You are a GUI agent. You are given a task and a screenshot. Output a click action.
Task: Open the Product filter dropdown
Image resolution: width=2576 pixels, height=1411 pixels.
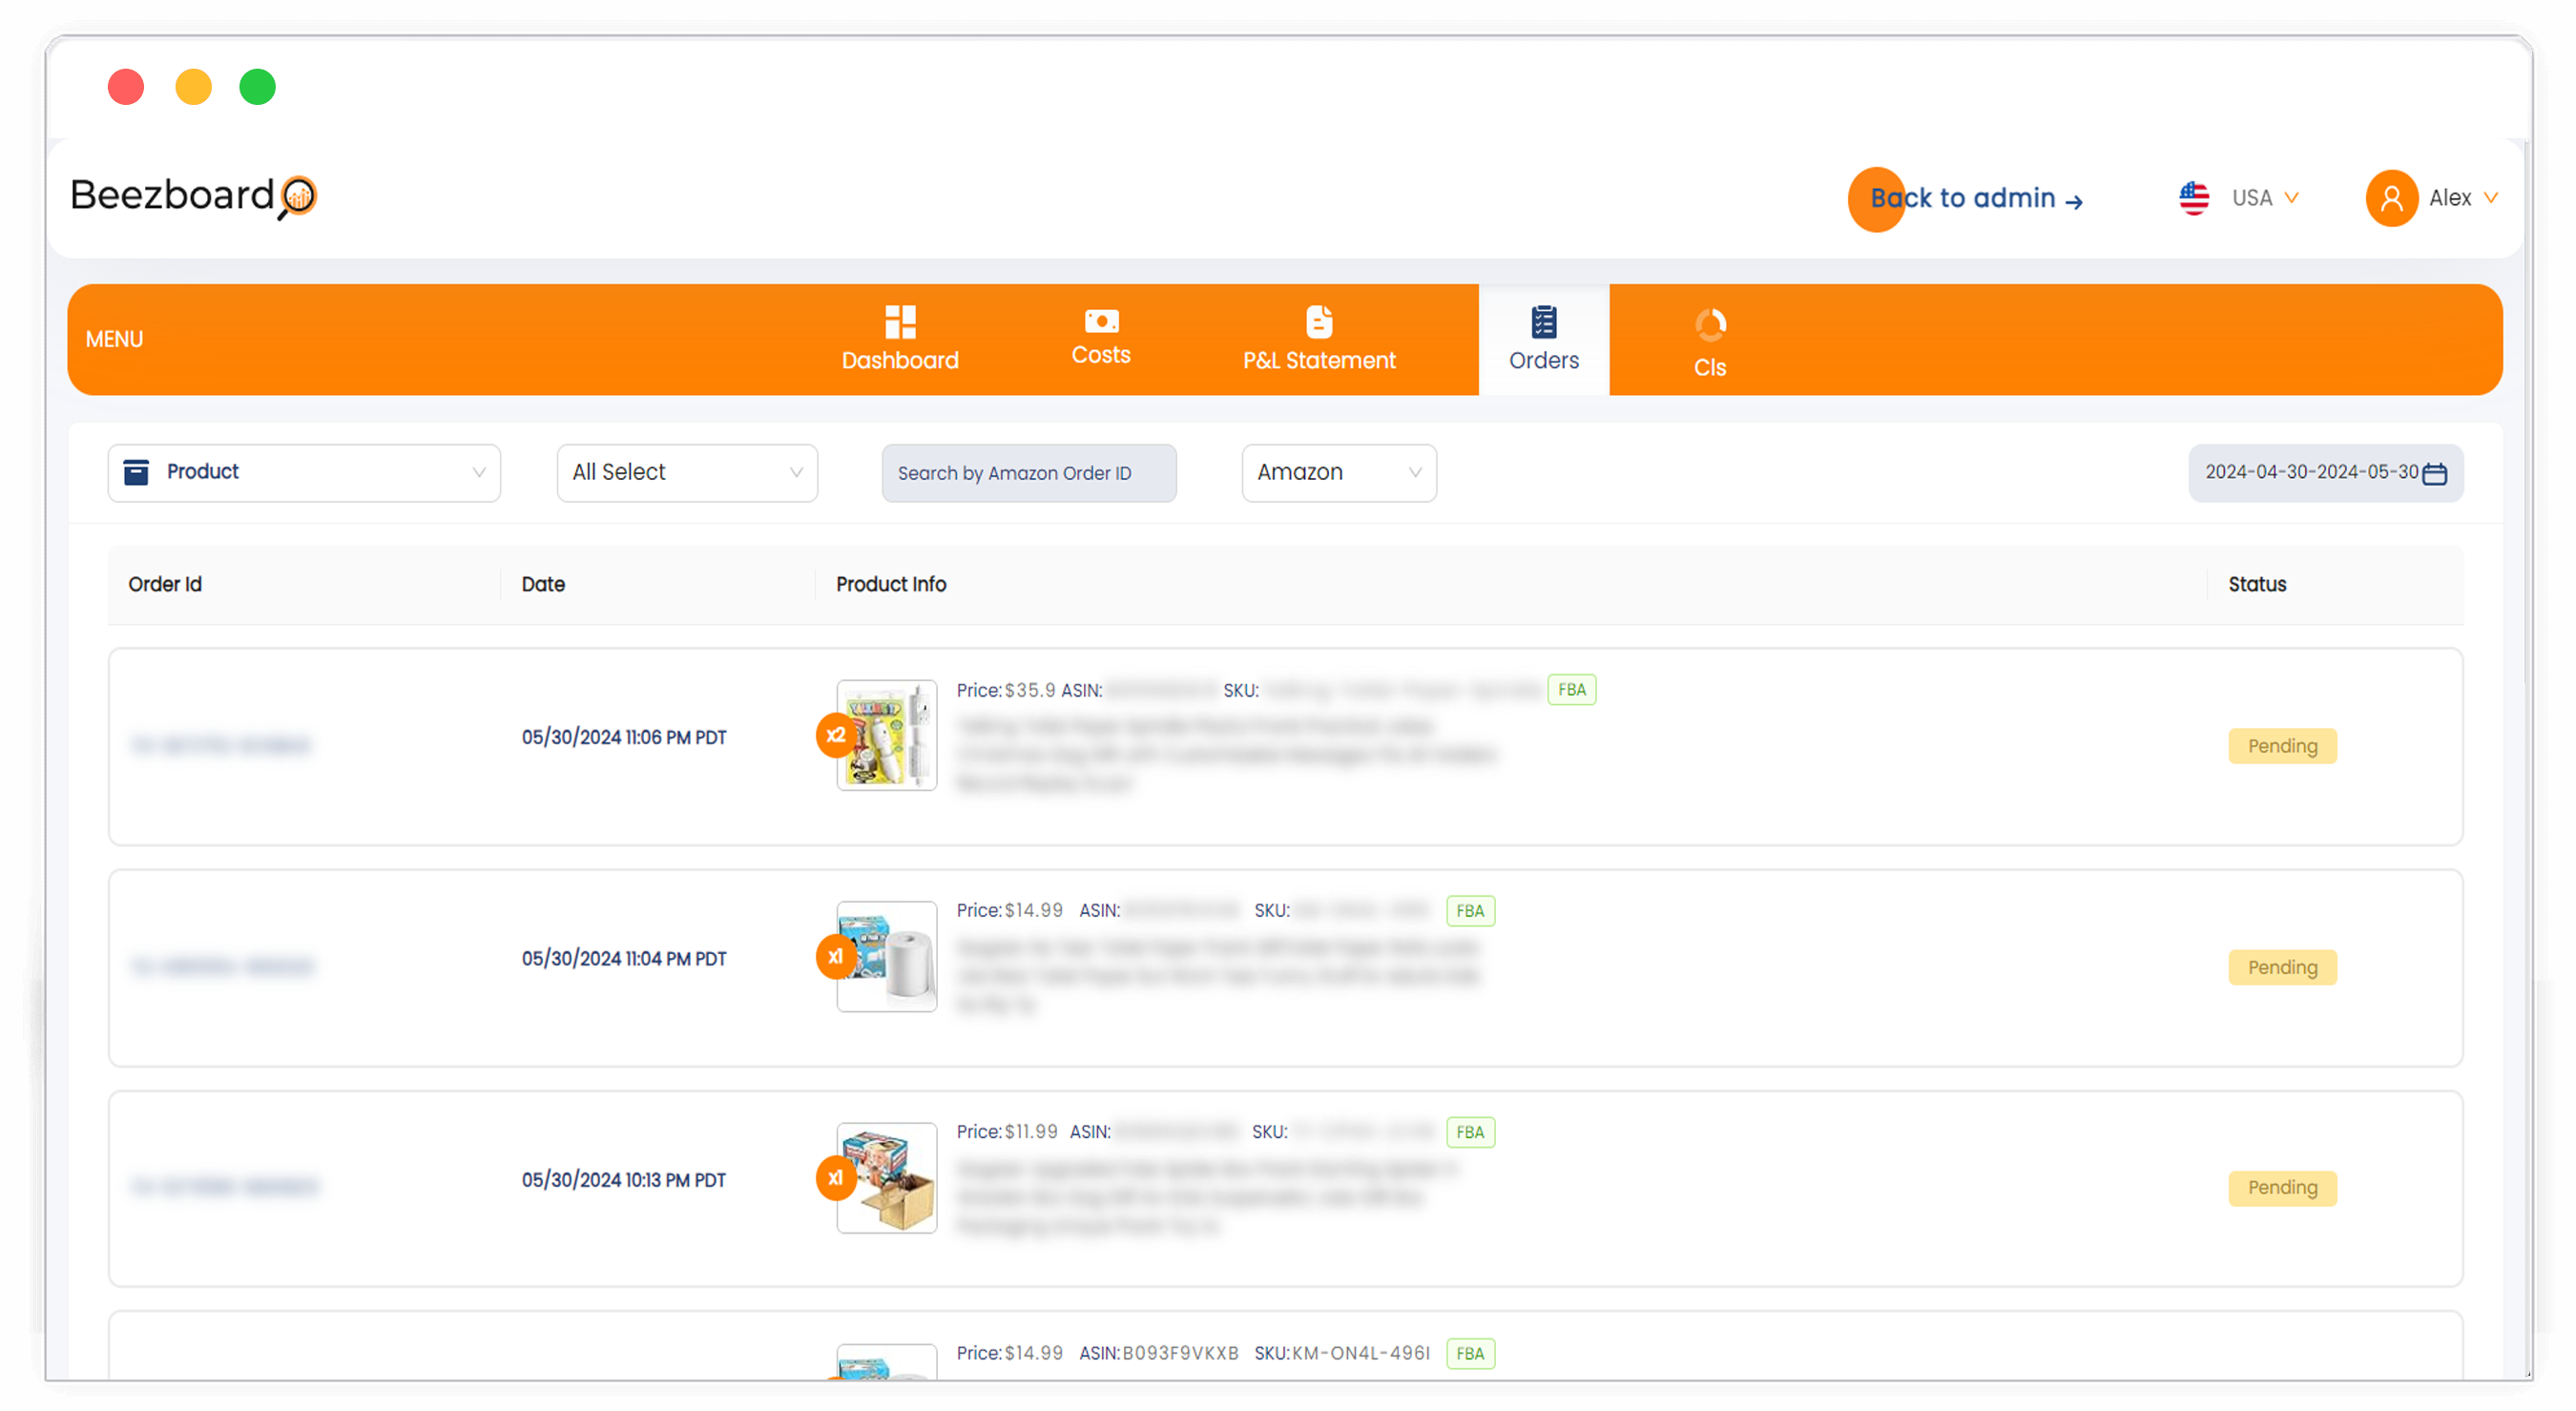304,473
